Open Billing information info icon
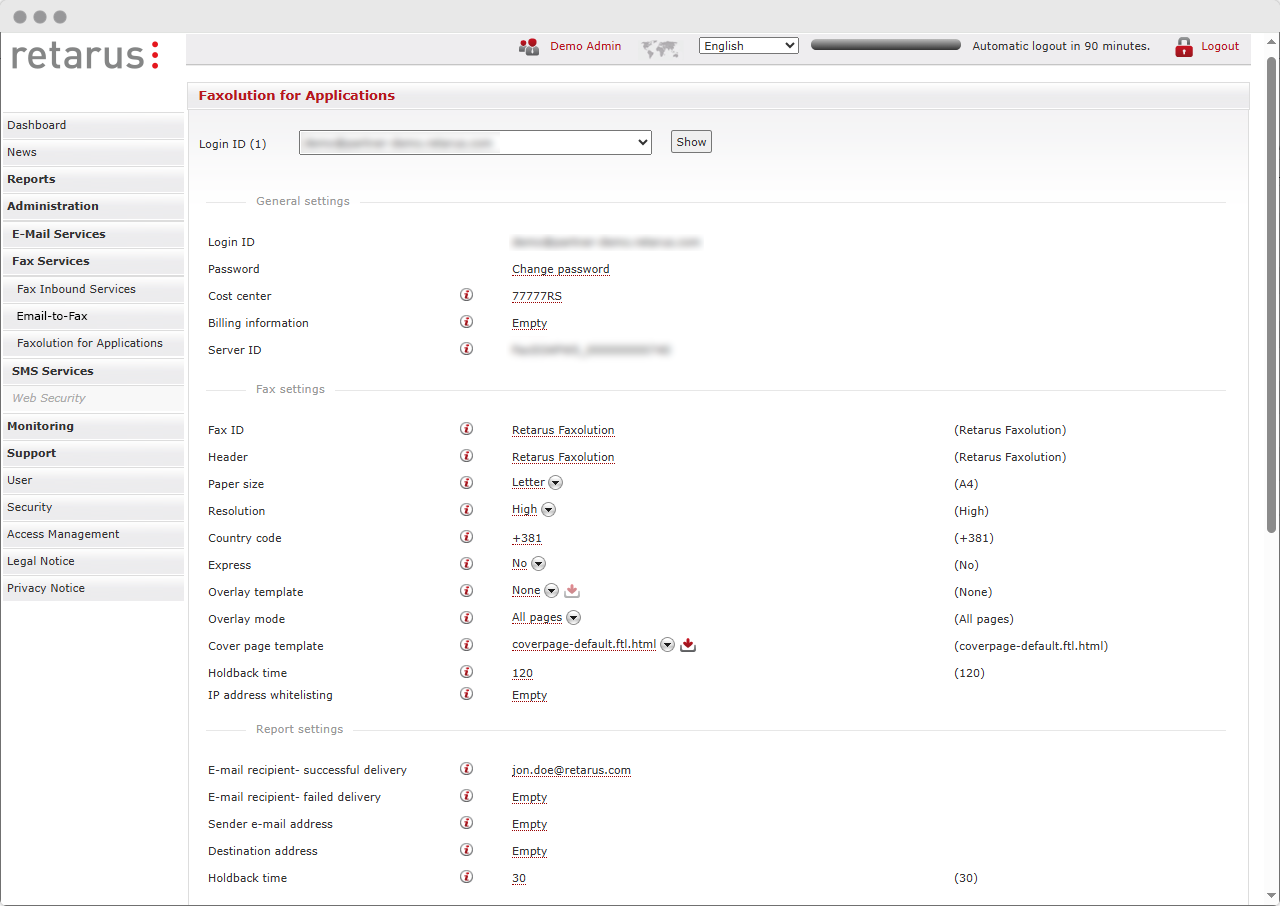Viewport: 1280px width, 906px height. 466,322
